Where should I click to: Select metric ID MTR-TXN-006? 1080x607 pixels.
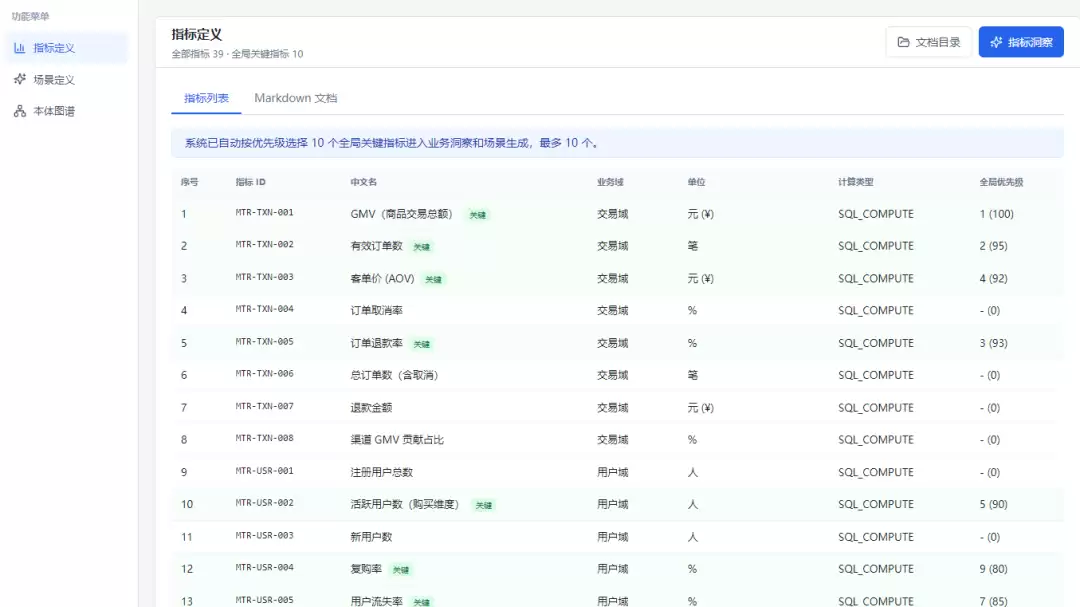[264, 374]
